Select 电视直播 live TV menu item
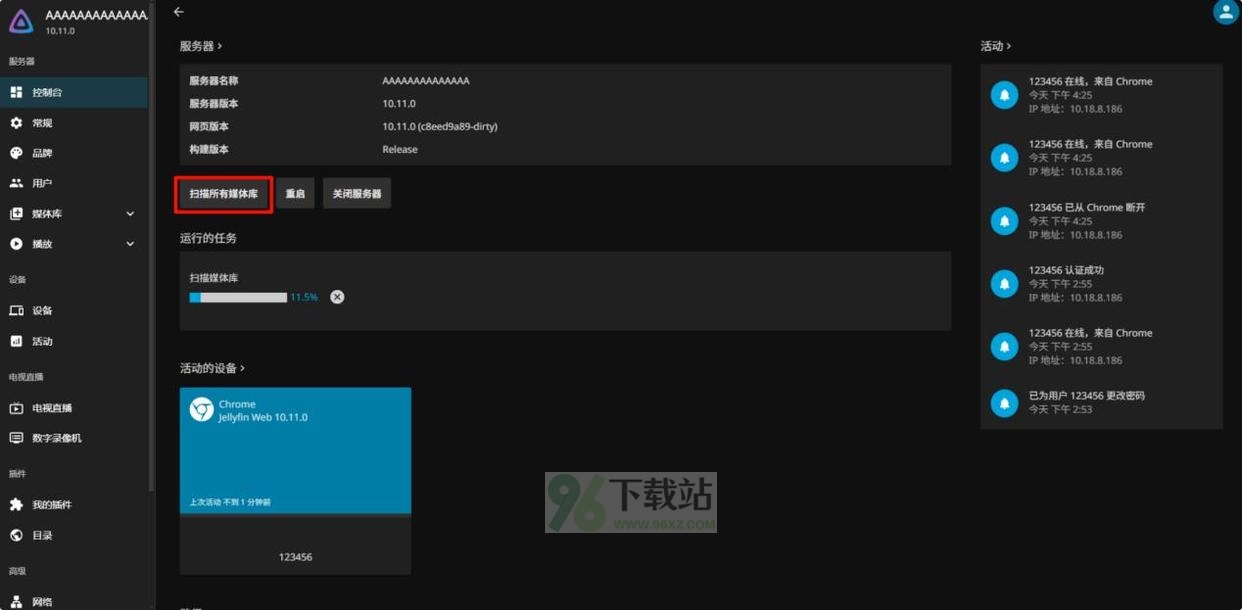The image size is (1242, 610). (52, 408)
